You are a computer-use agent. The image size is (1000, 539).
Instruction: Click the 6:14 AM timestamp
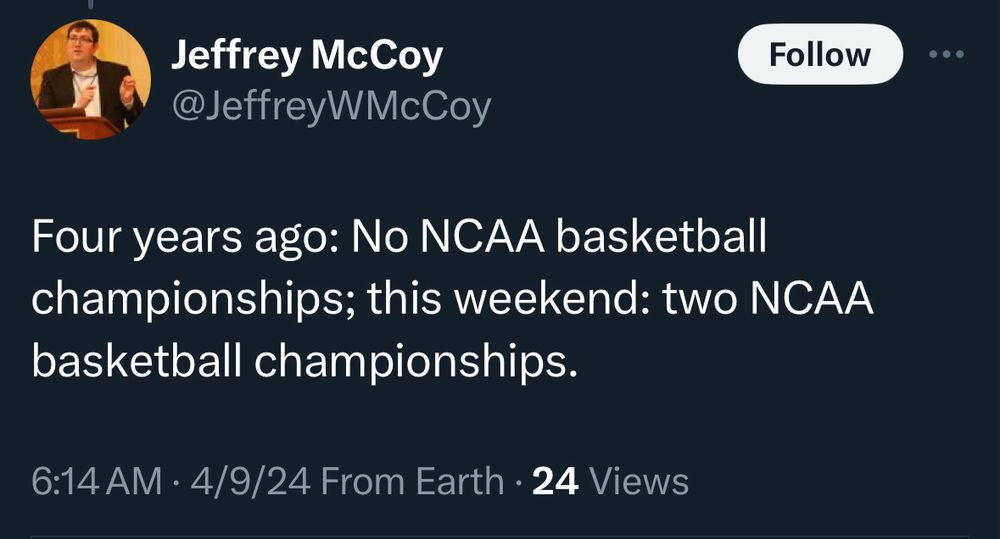pos(96,481)
